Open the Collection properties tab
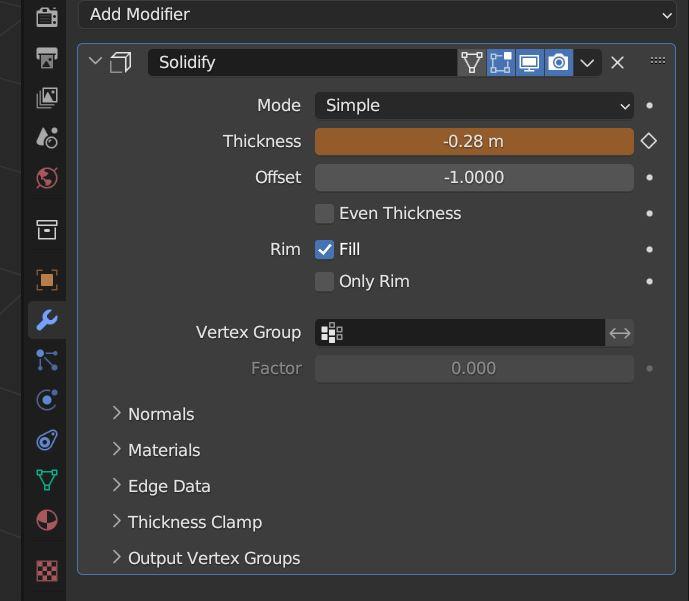 (x=47, y=230)
